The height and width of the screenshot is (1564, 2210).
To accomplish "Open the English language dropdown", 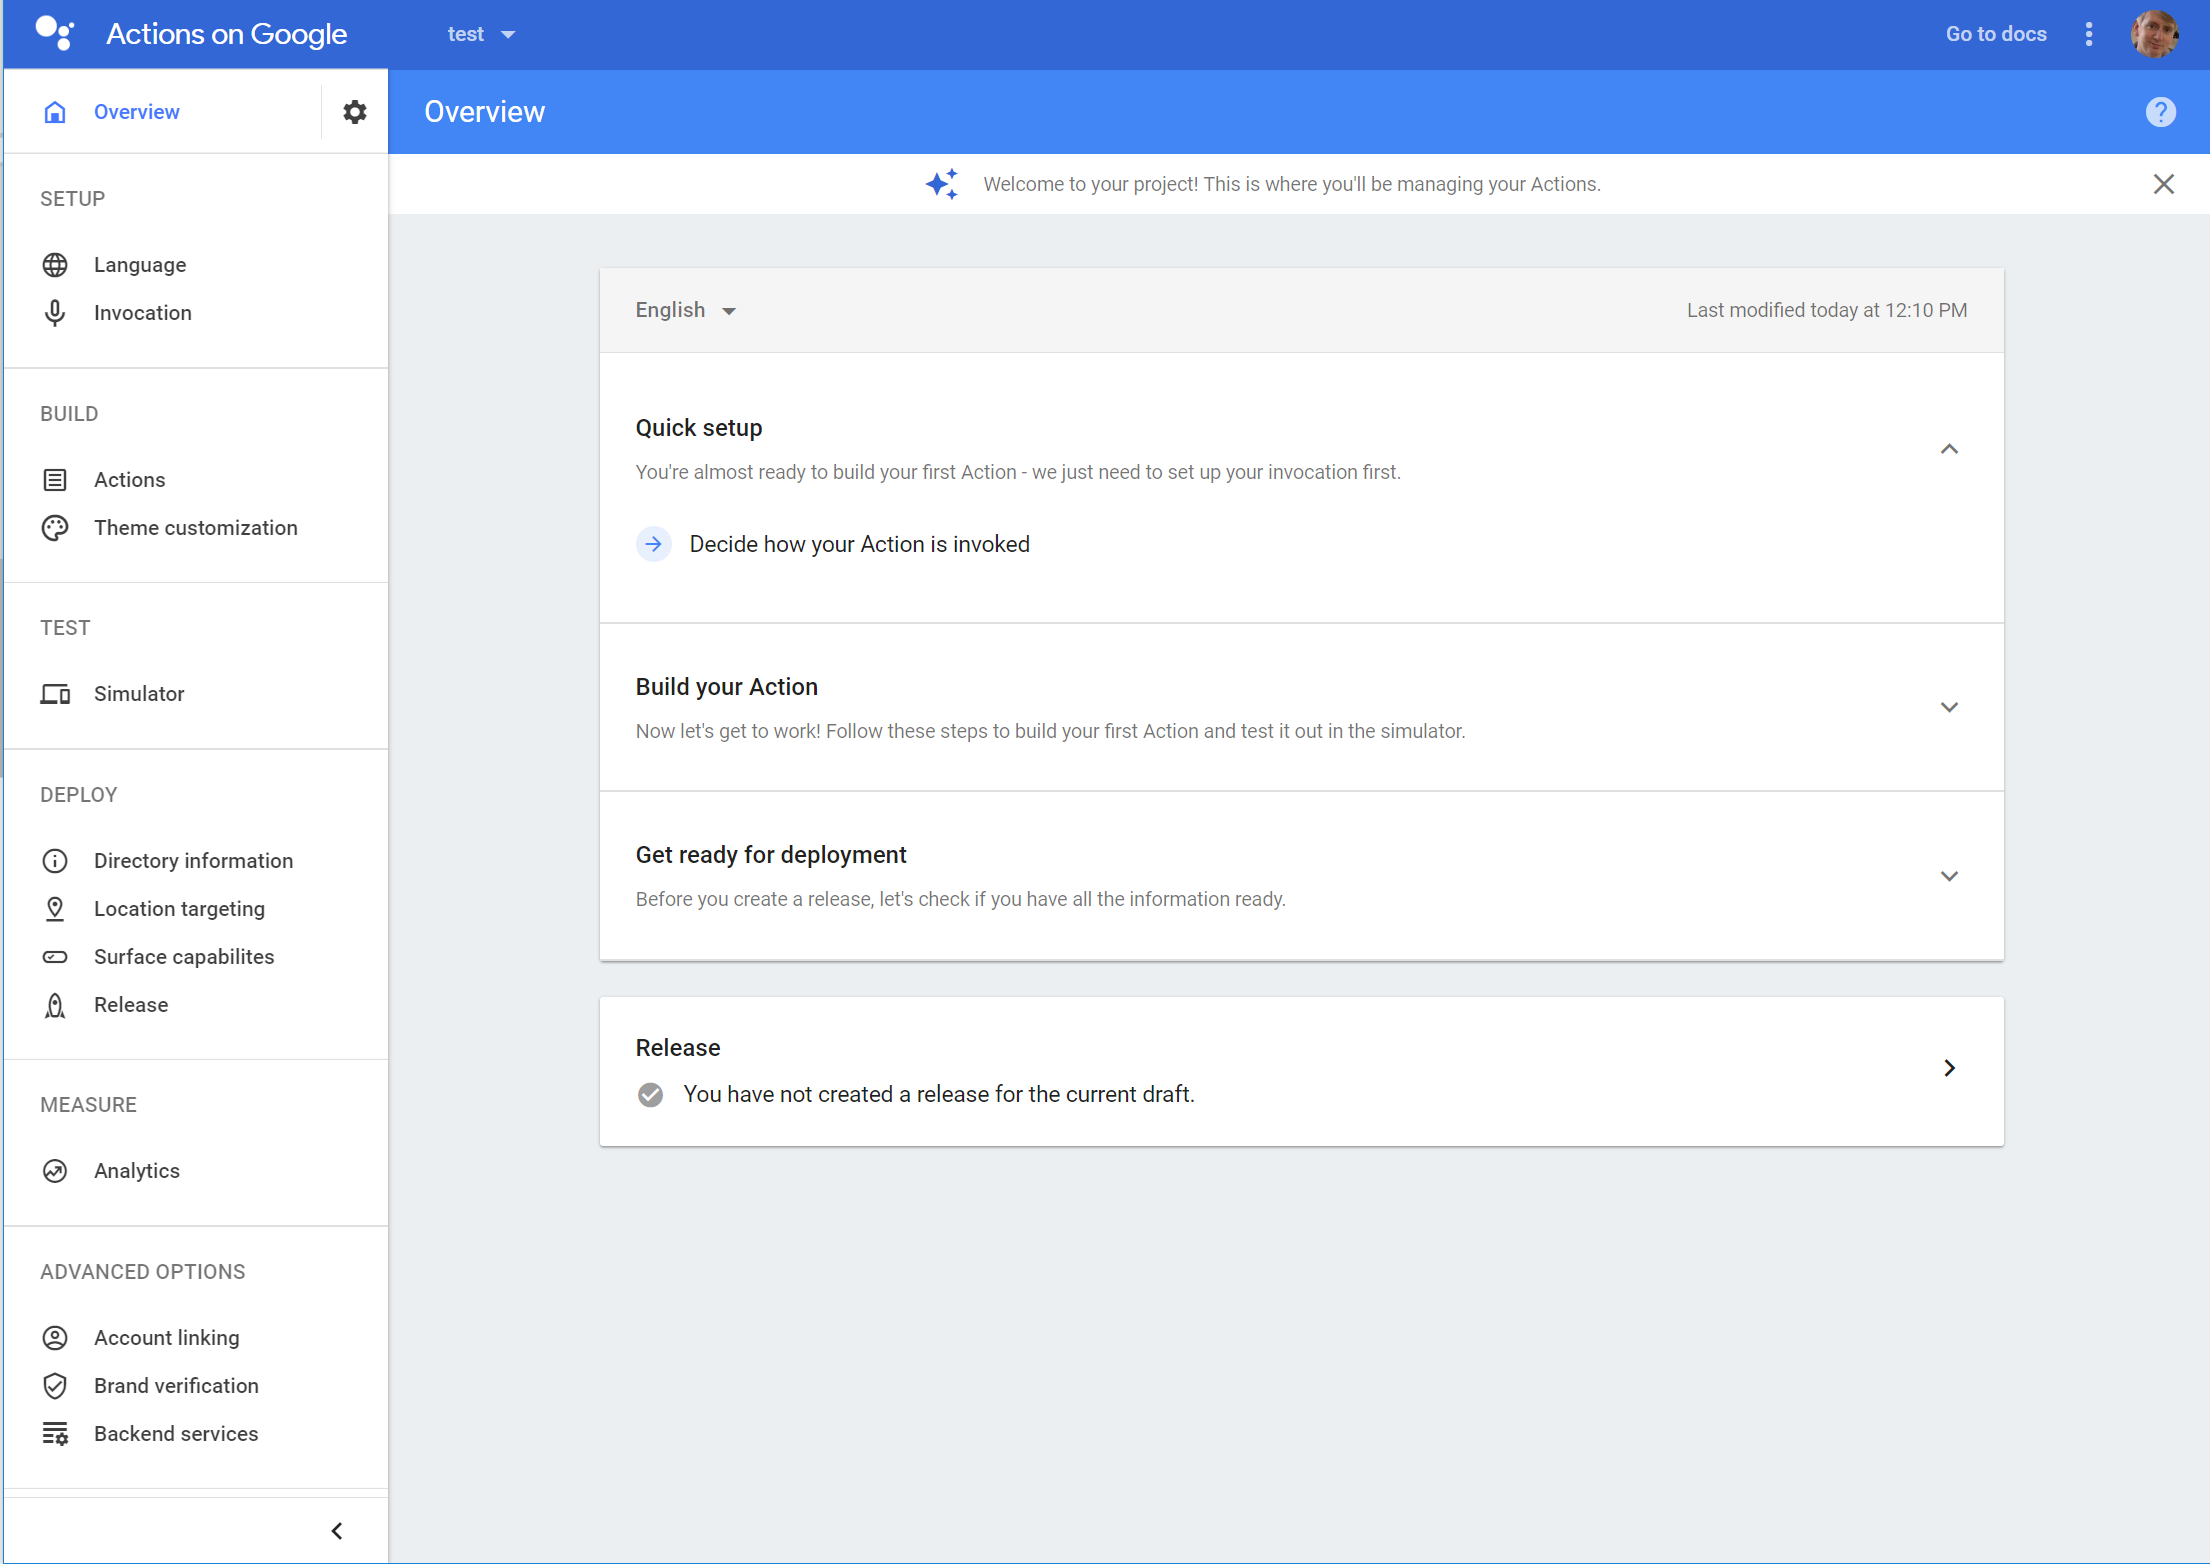I will 686,310.
